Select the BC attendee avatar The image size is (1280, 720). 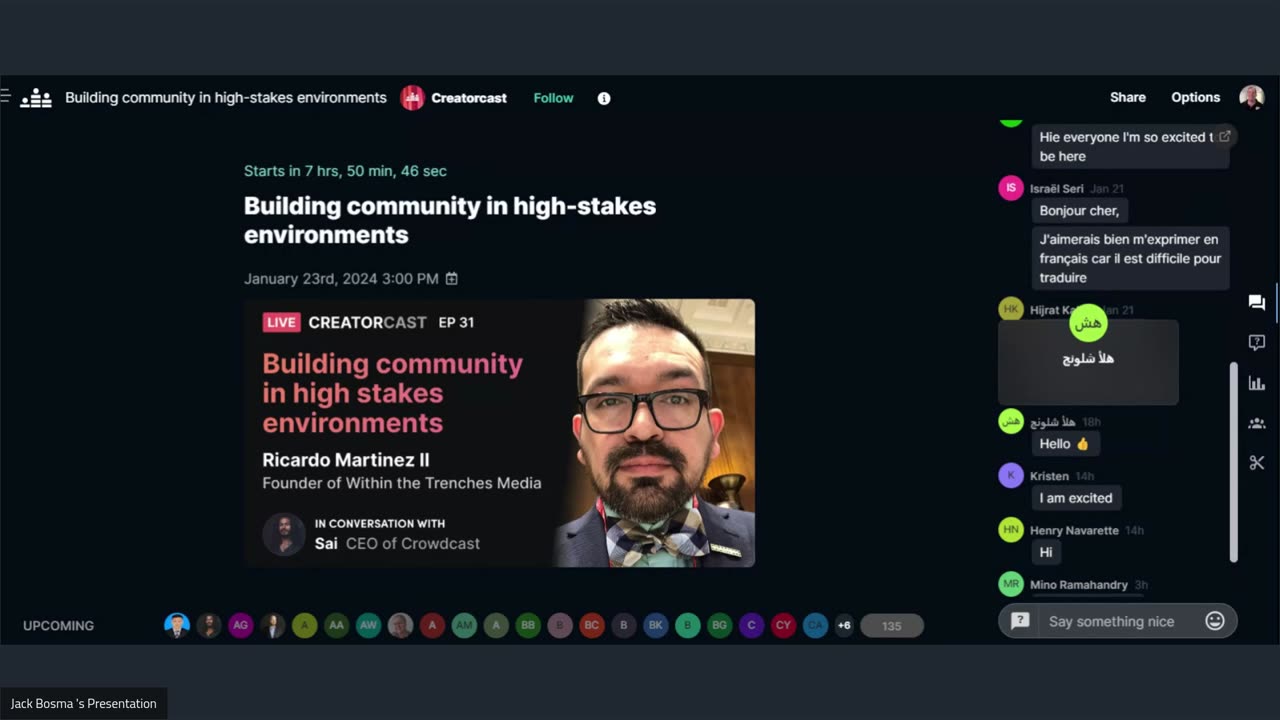coord(592,626)
